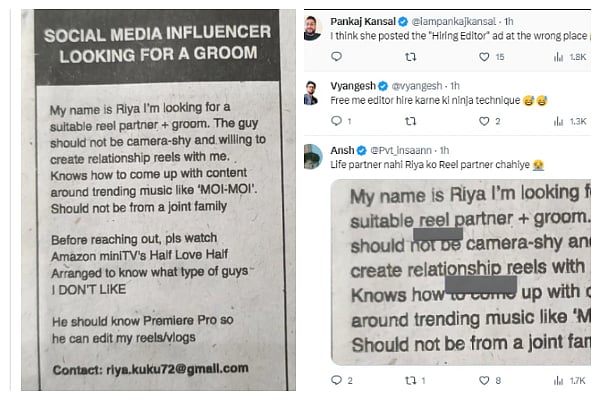Reply to Ansh's tweet
The image size is (600, 400).
click(x=336, y=380)
